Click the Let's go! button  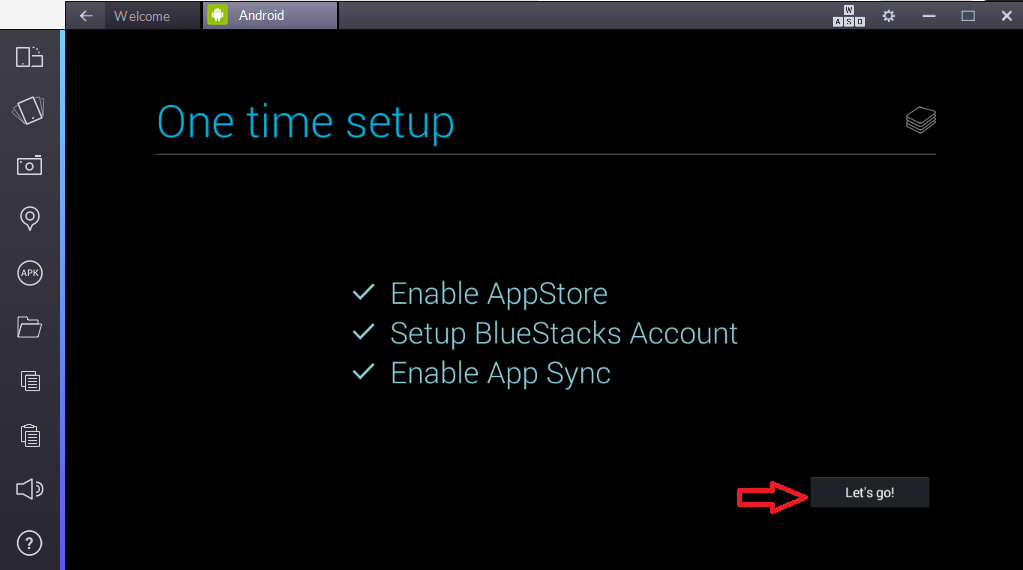tap(870, 492)
